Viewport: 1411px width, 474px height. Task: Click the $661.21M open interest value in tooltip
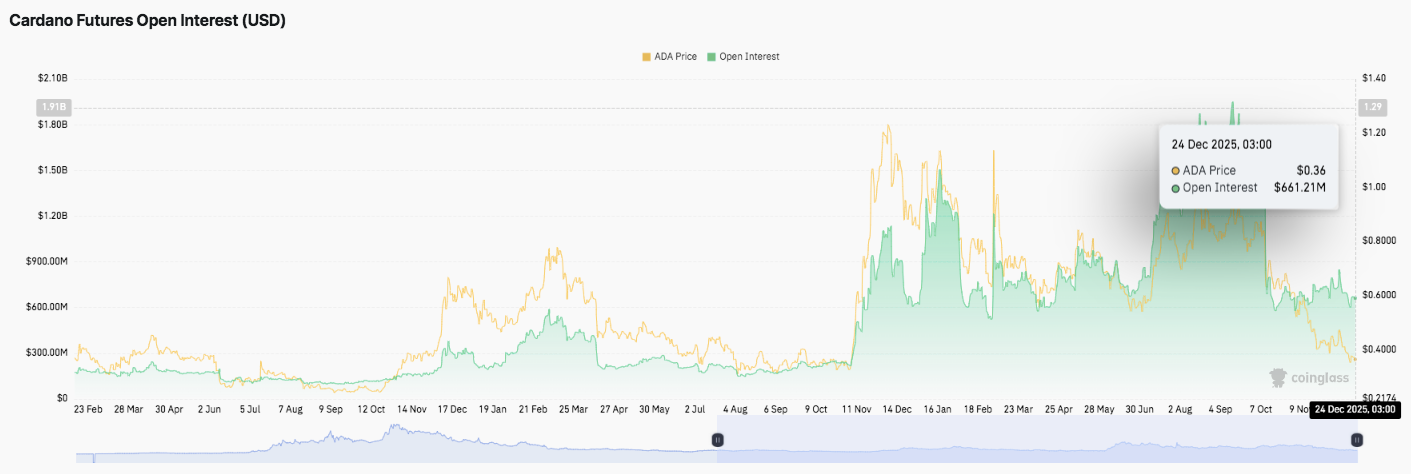click(1299, 187)
